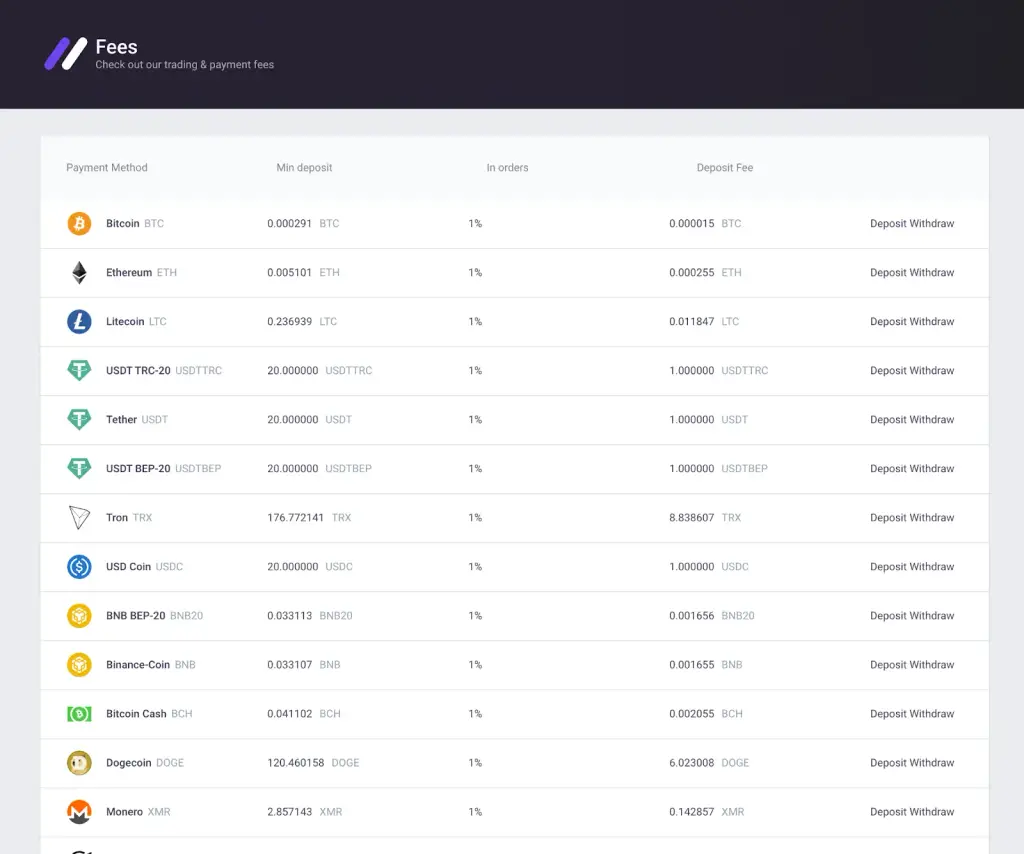This screenshot has height=854, width=1024.
Task: Click the Tron triangle icon
Action: tap(79, 517)
